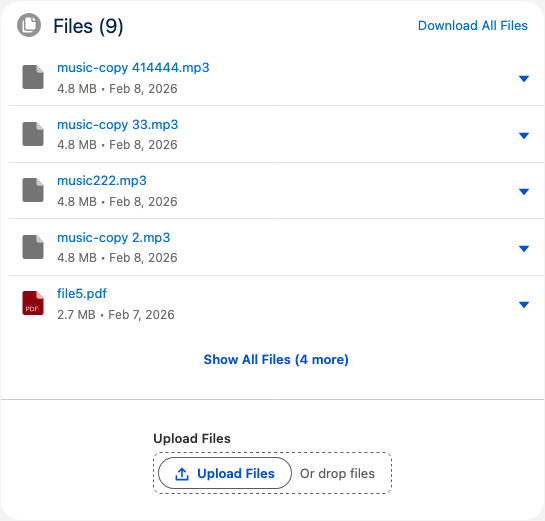
Task: Click the upload arrow icon
Action: pos(182,474)
